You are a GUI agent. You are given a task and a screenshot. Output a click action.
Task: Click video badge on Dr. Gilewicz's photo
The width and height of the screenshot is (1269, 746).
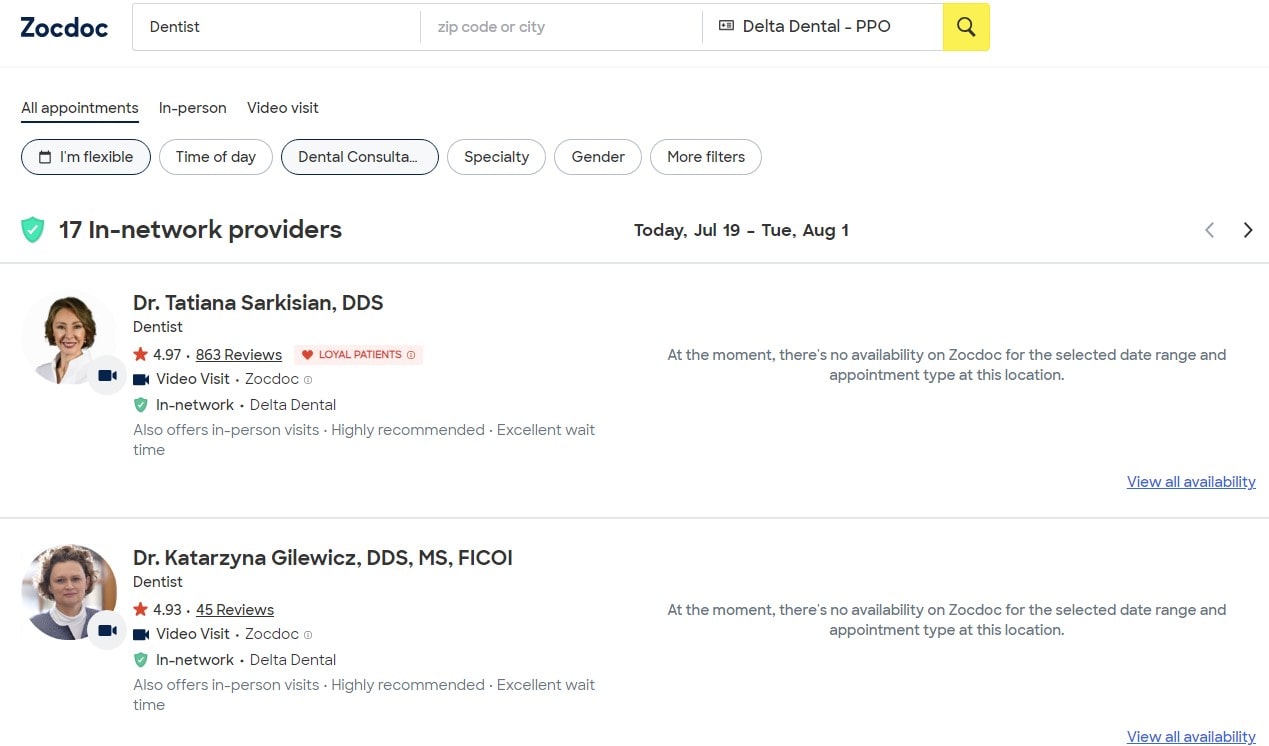[107, 631]
